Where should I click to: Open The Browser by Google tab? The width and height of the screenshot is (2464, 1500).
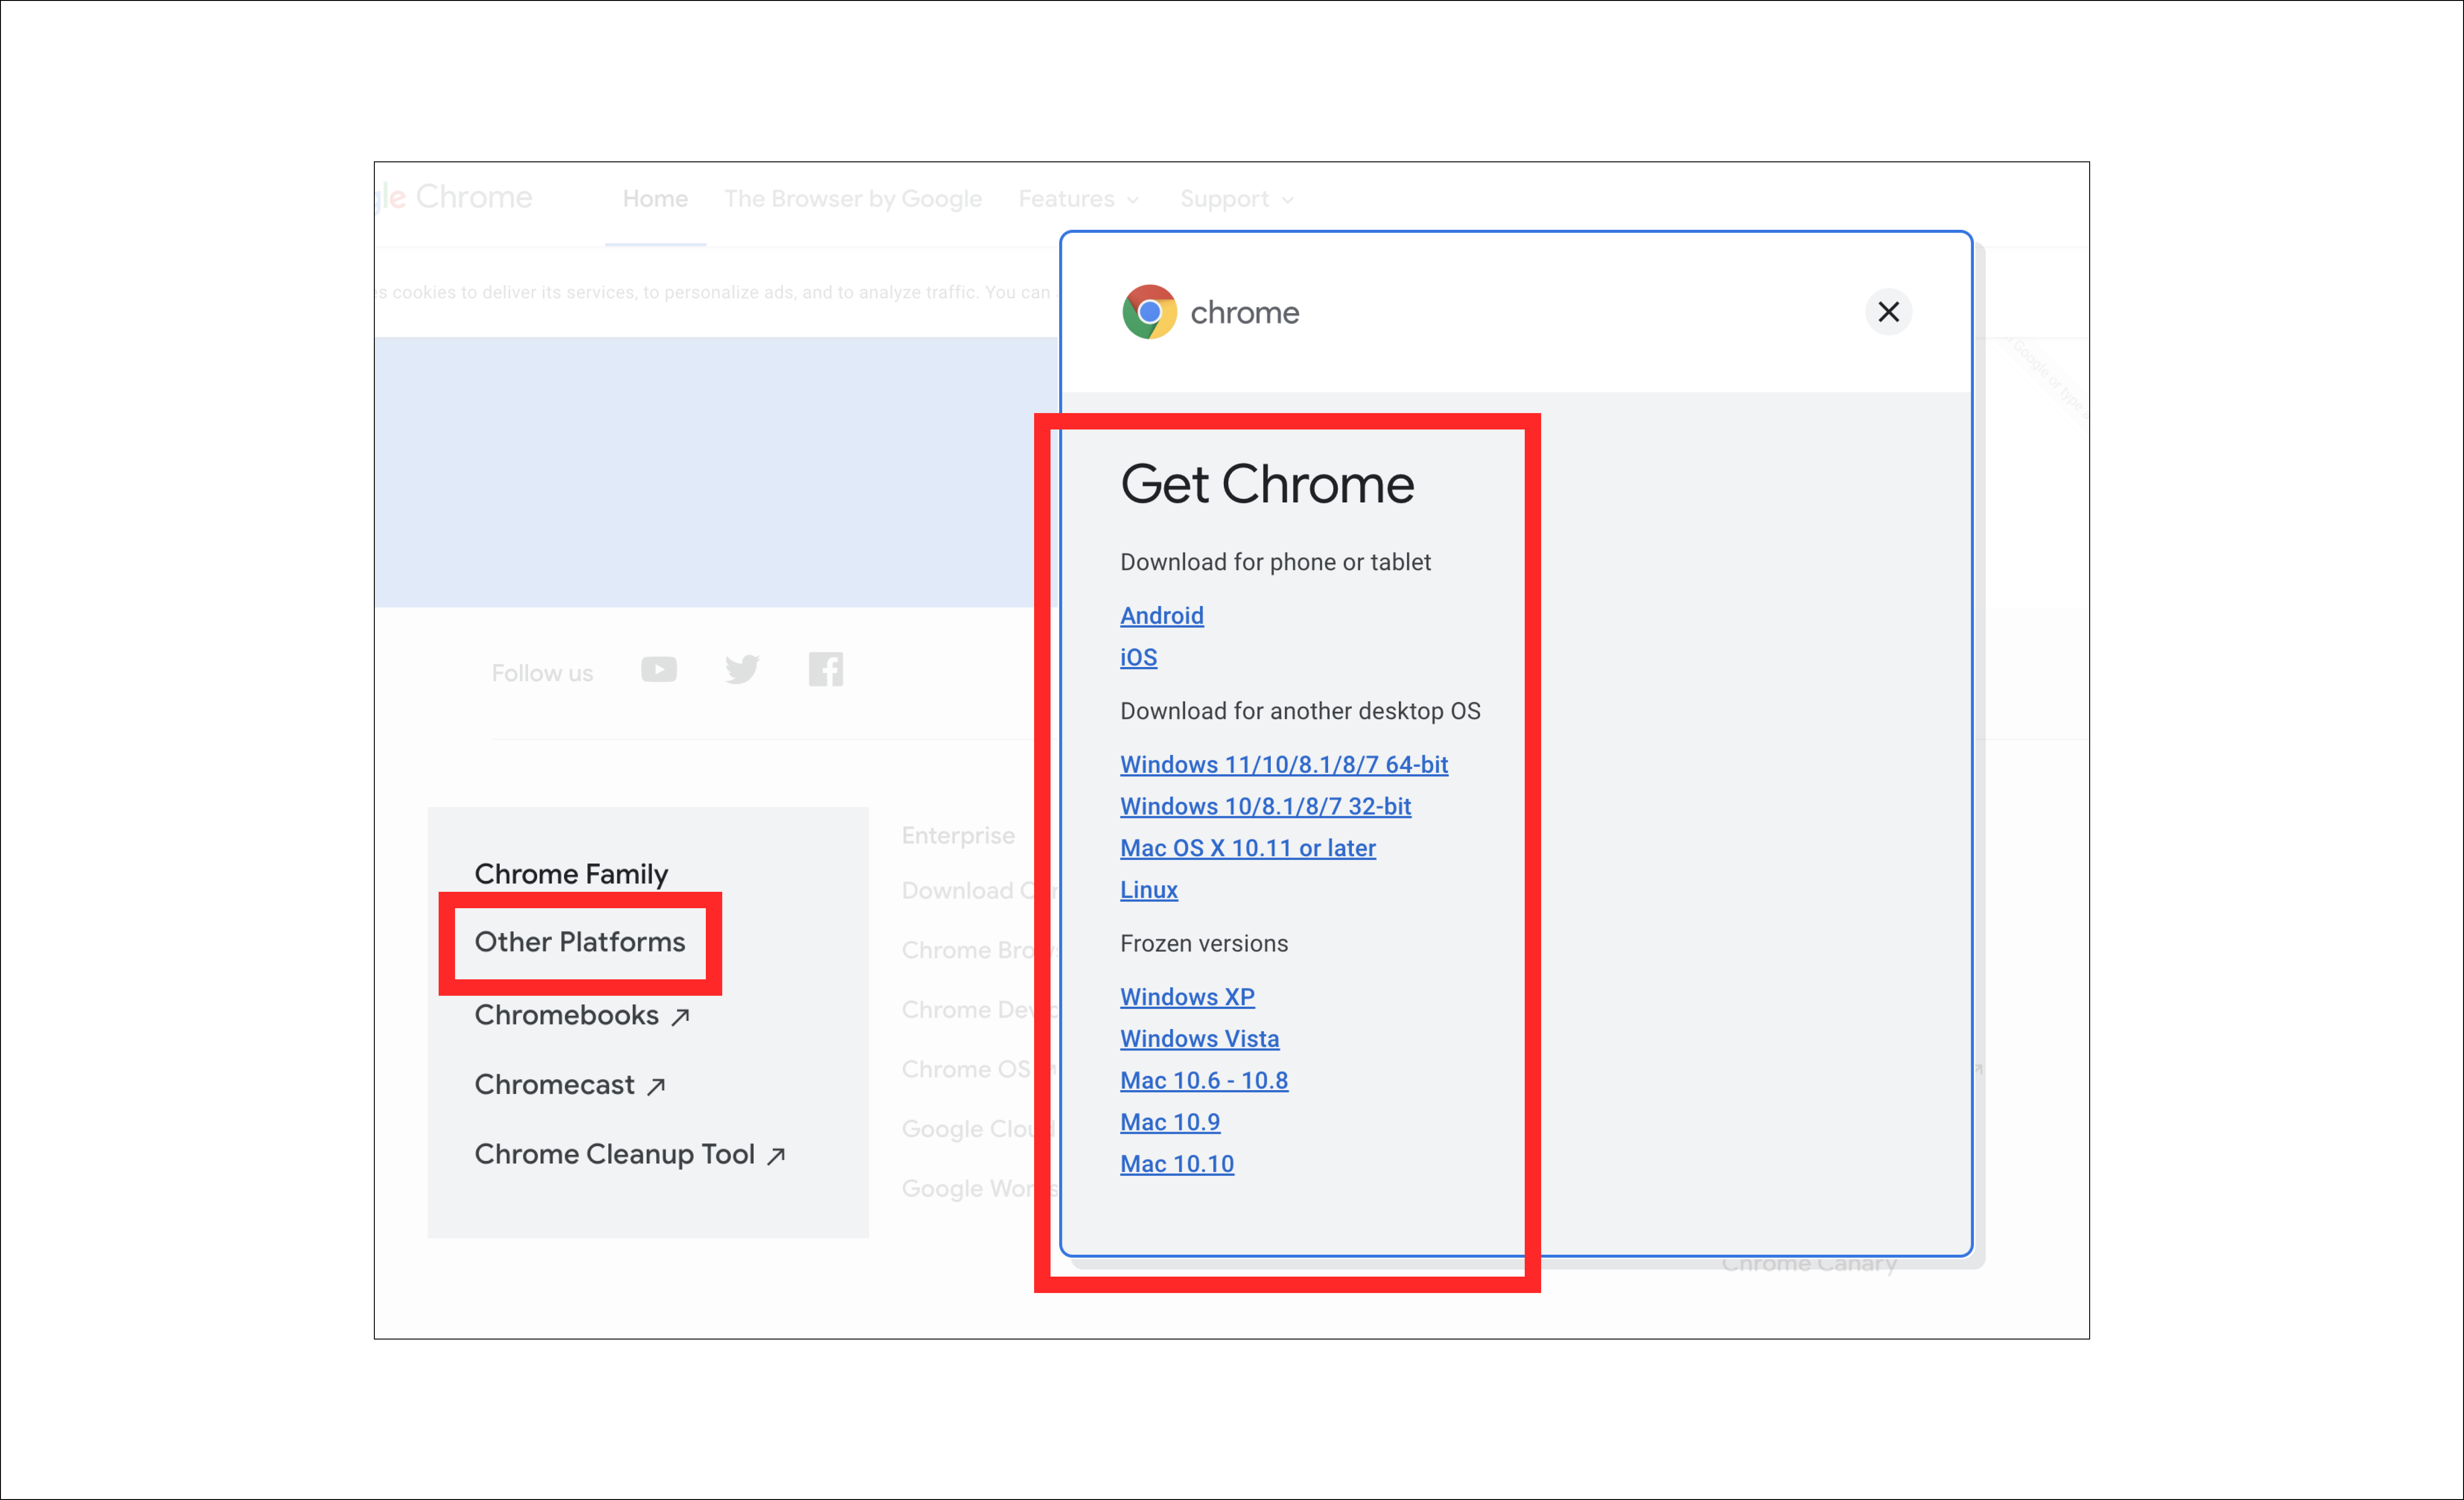click(853, 199)
